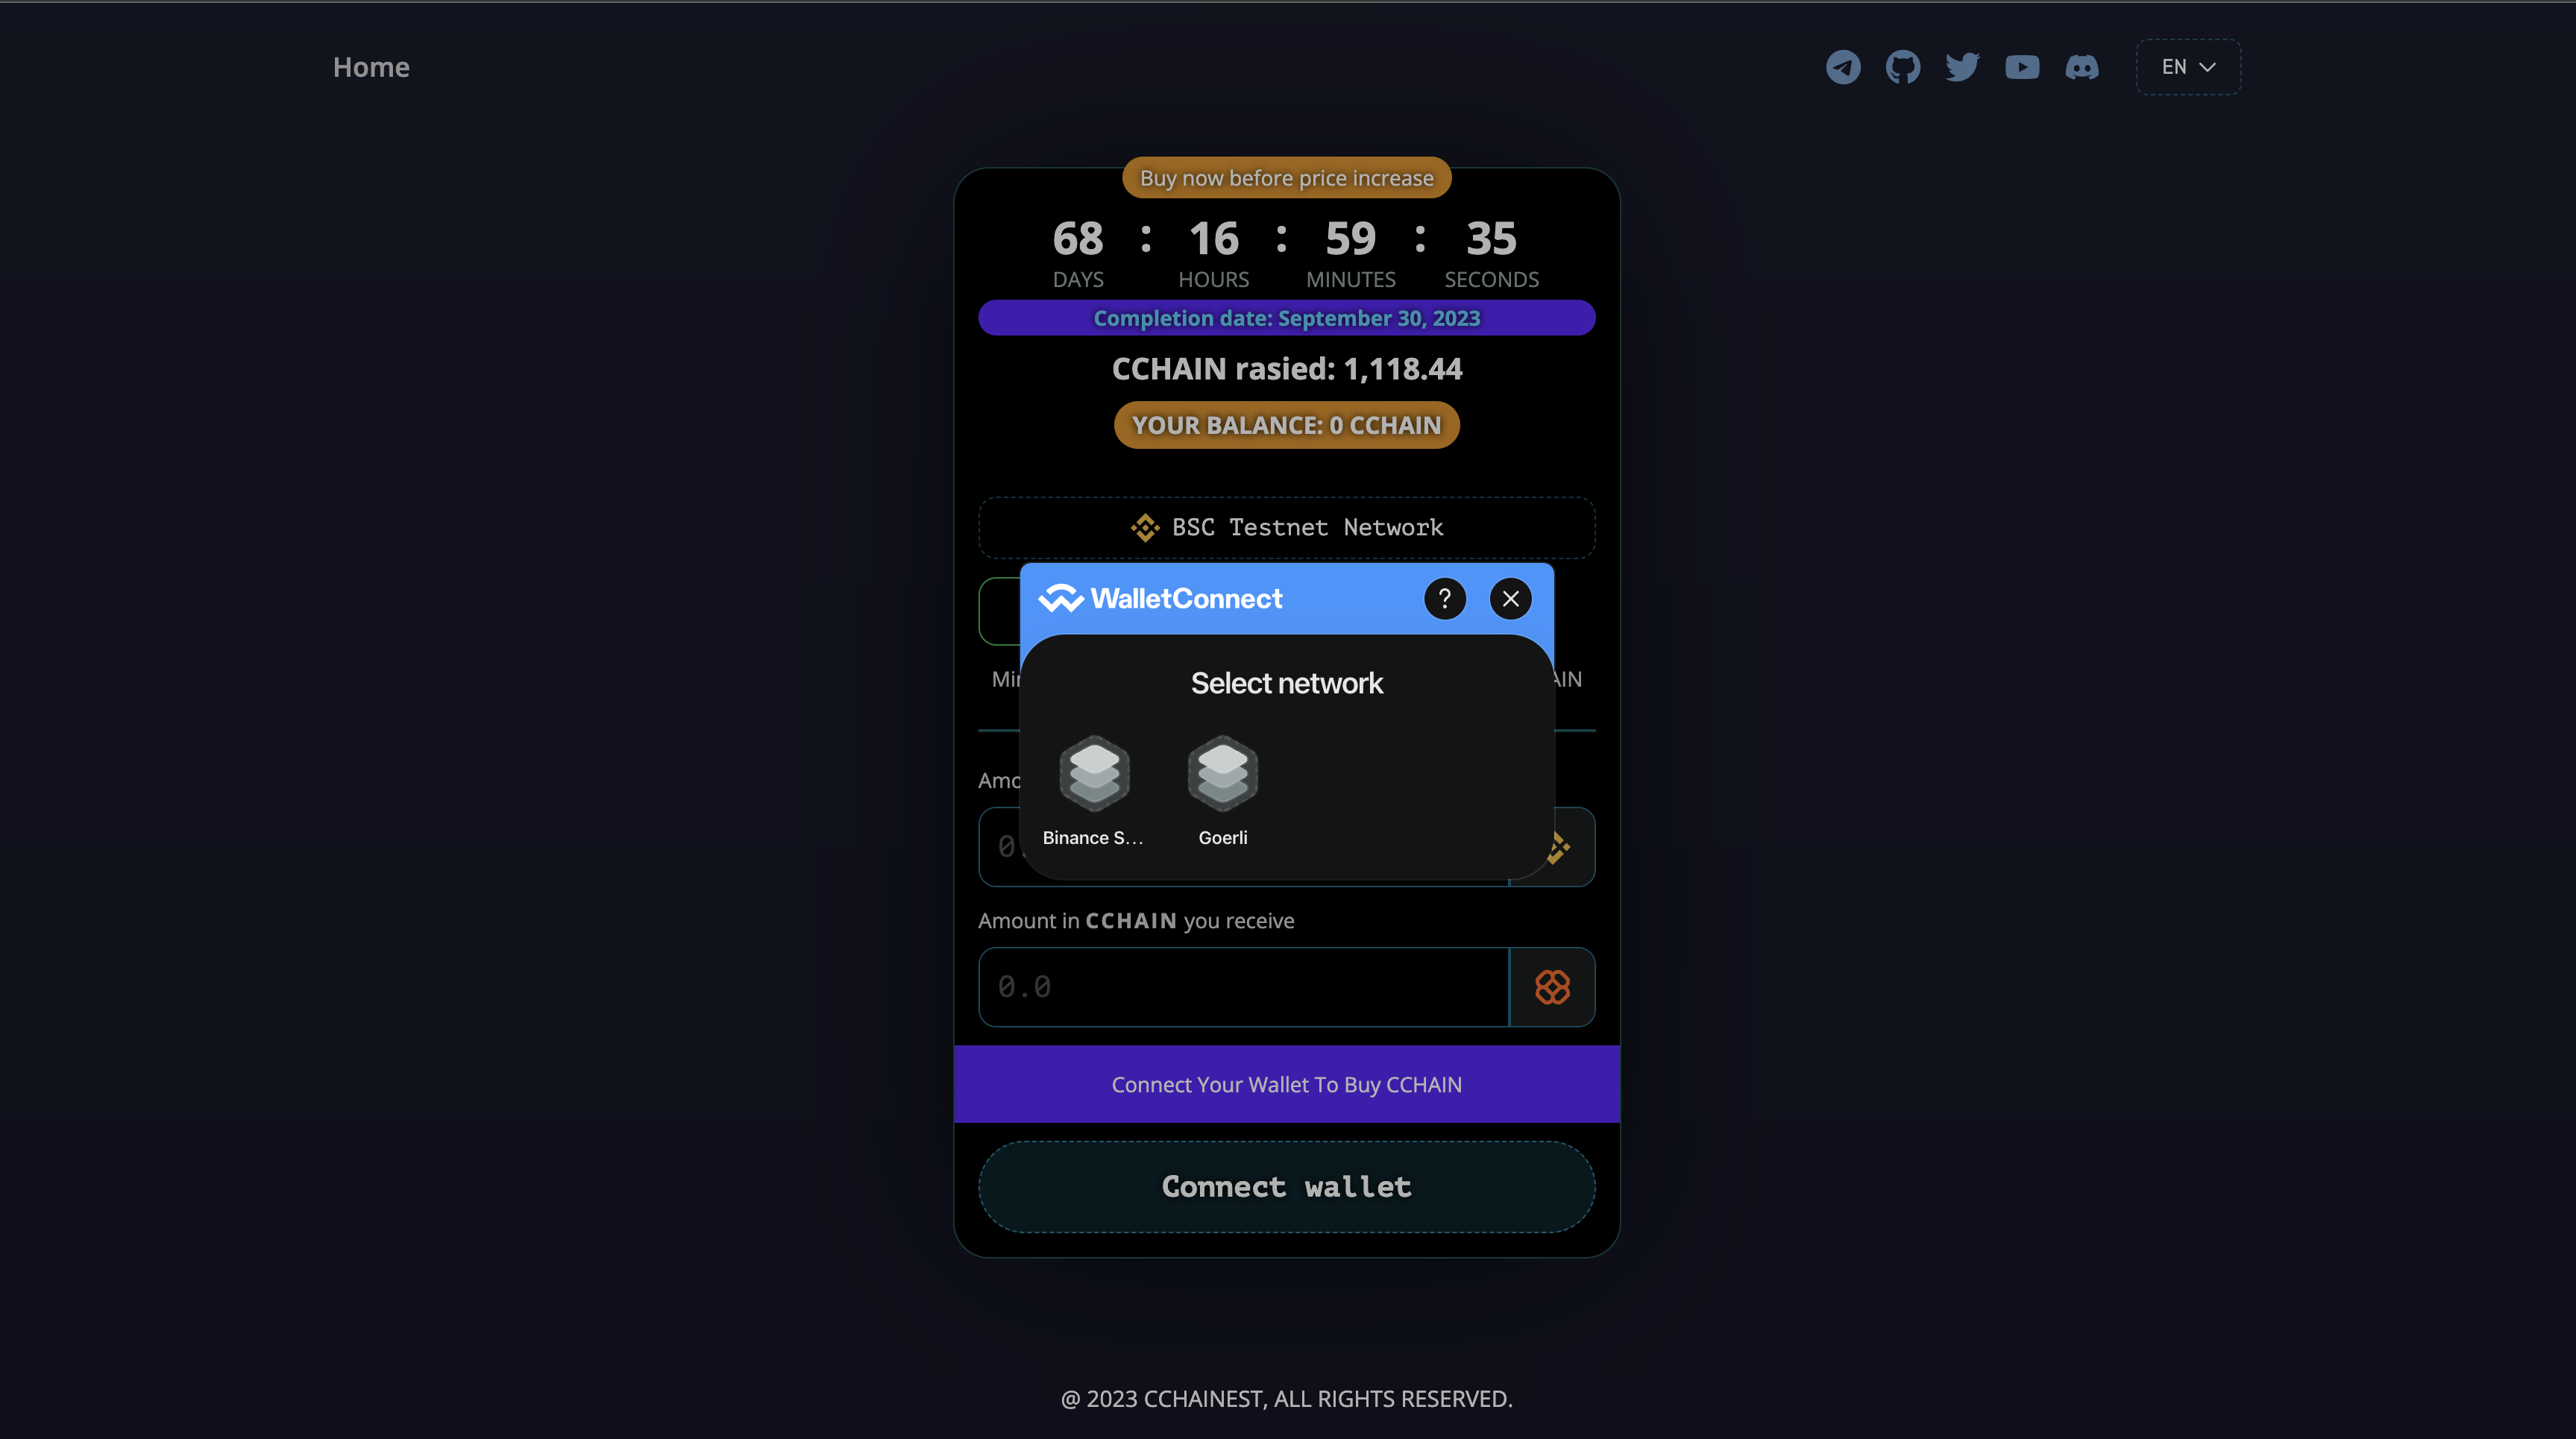Click Connect wallet button

(1288, 1185)
